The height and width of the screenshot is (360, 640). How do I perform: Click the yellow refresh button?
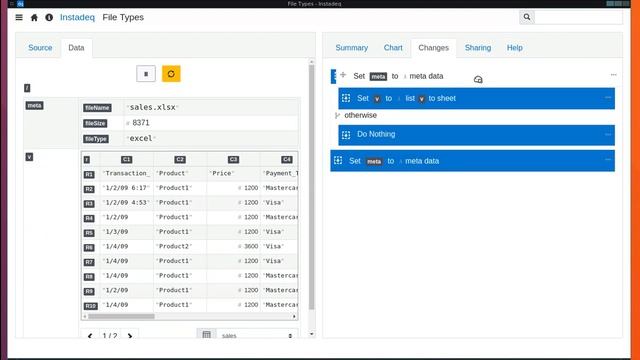pos(171,74)
